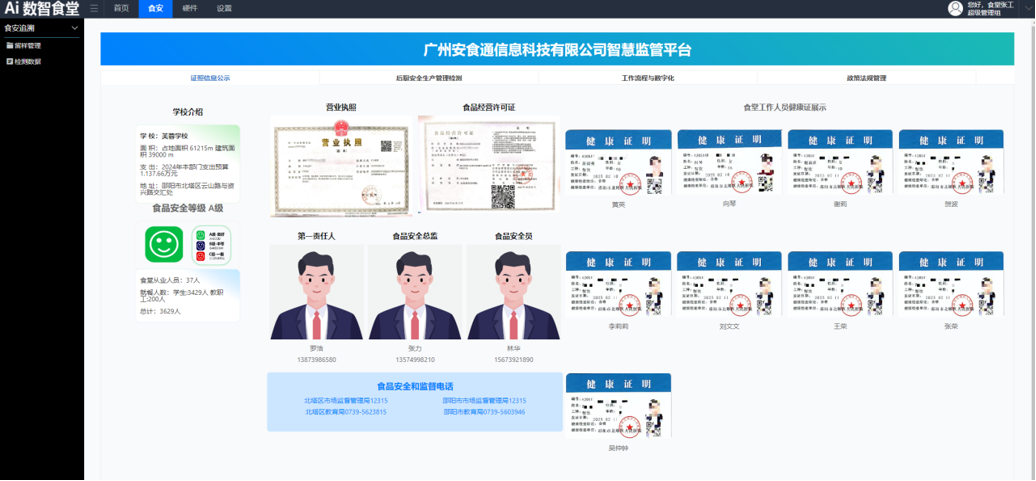The height and width of the screenshot is (481, 1036).
Task: Click the 学校：芙蓉学校 line
Action: (164, 135)
